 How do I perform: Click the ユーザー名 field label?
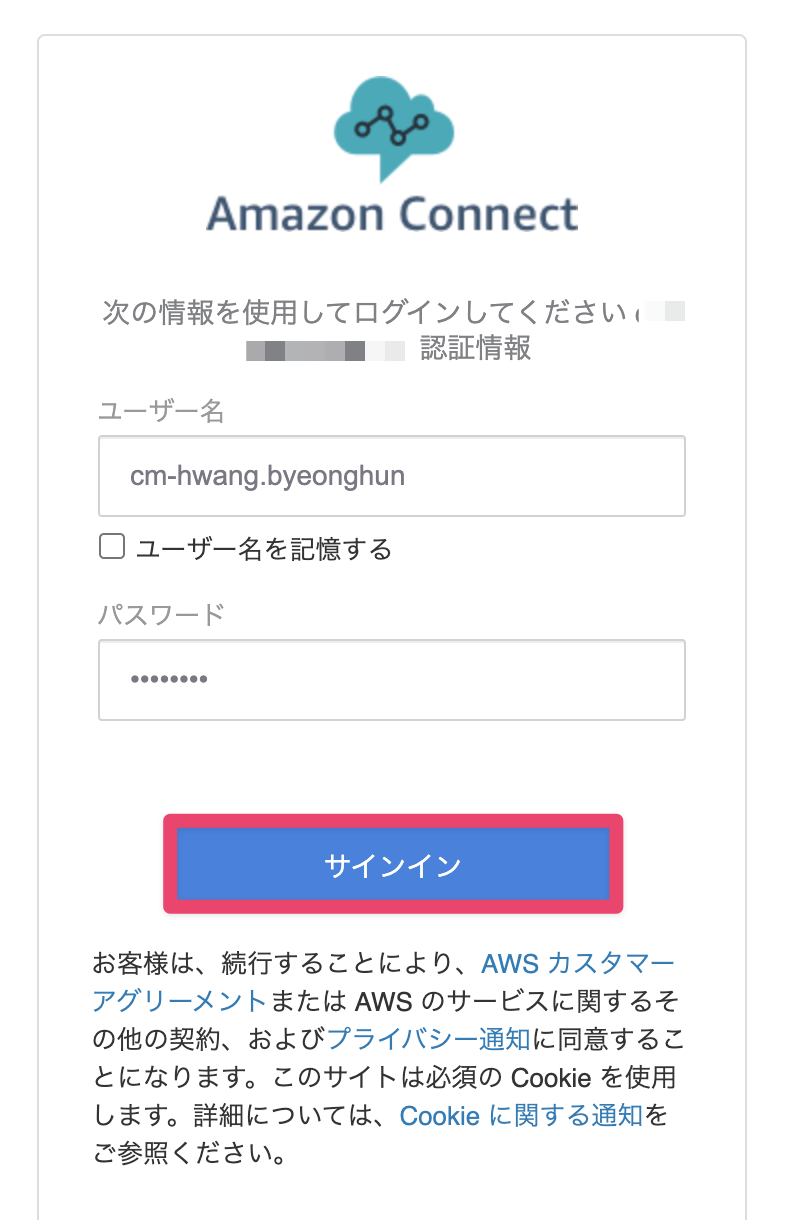click(x=161, y=411)
